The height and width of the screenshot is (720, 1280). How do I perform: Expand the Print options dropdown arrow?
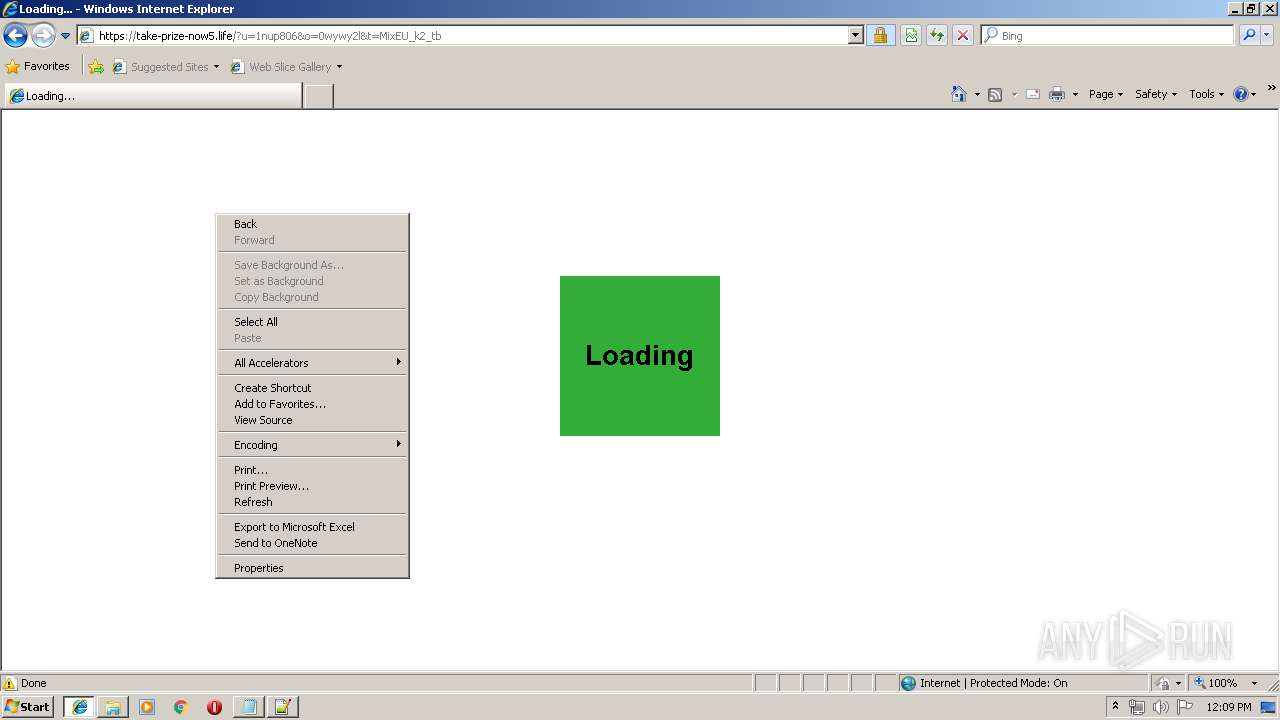click(1075, 94)
